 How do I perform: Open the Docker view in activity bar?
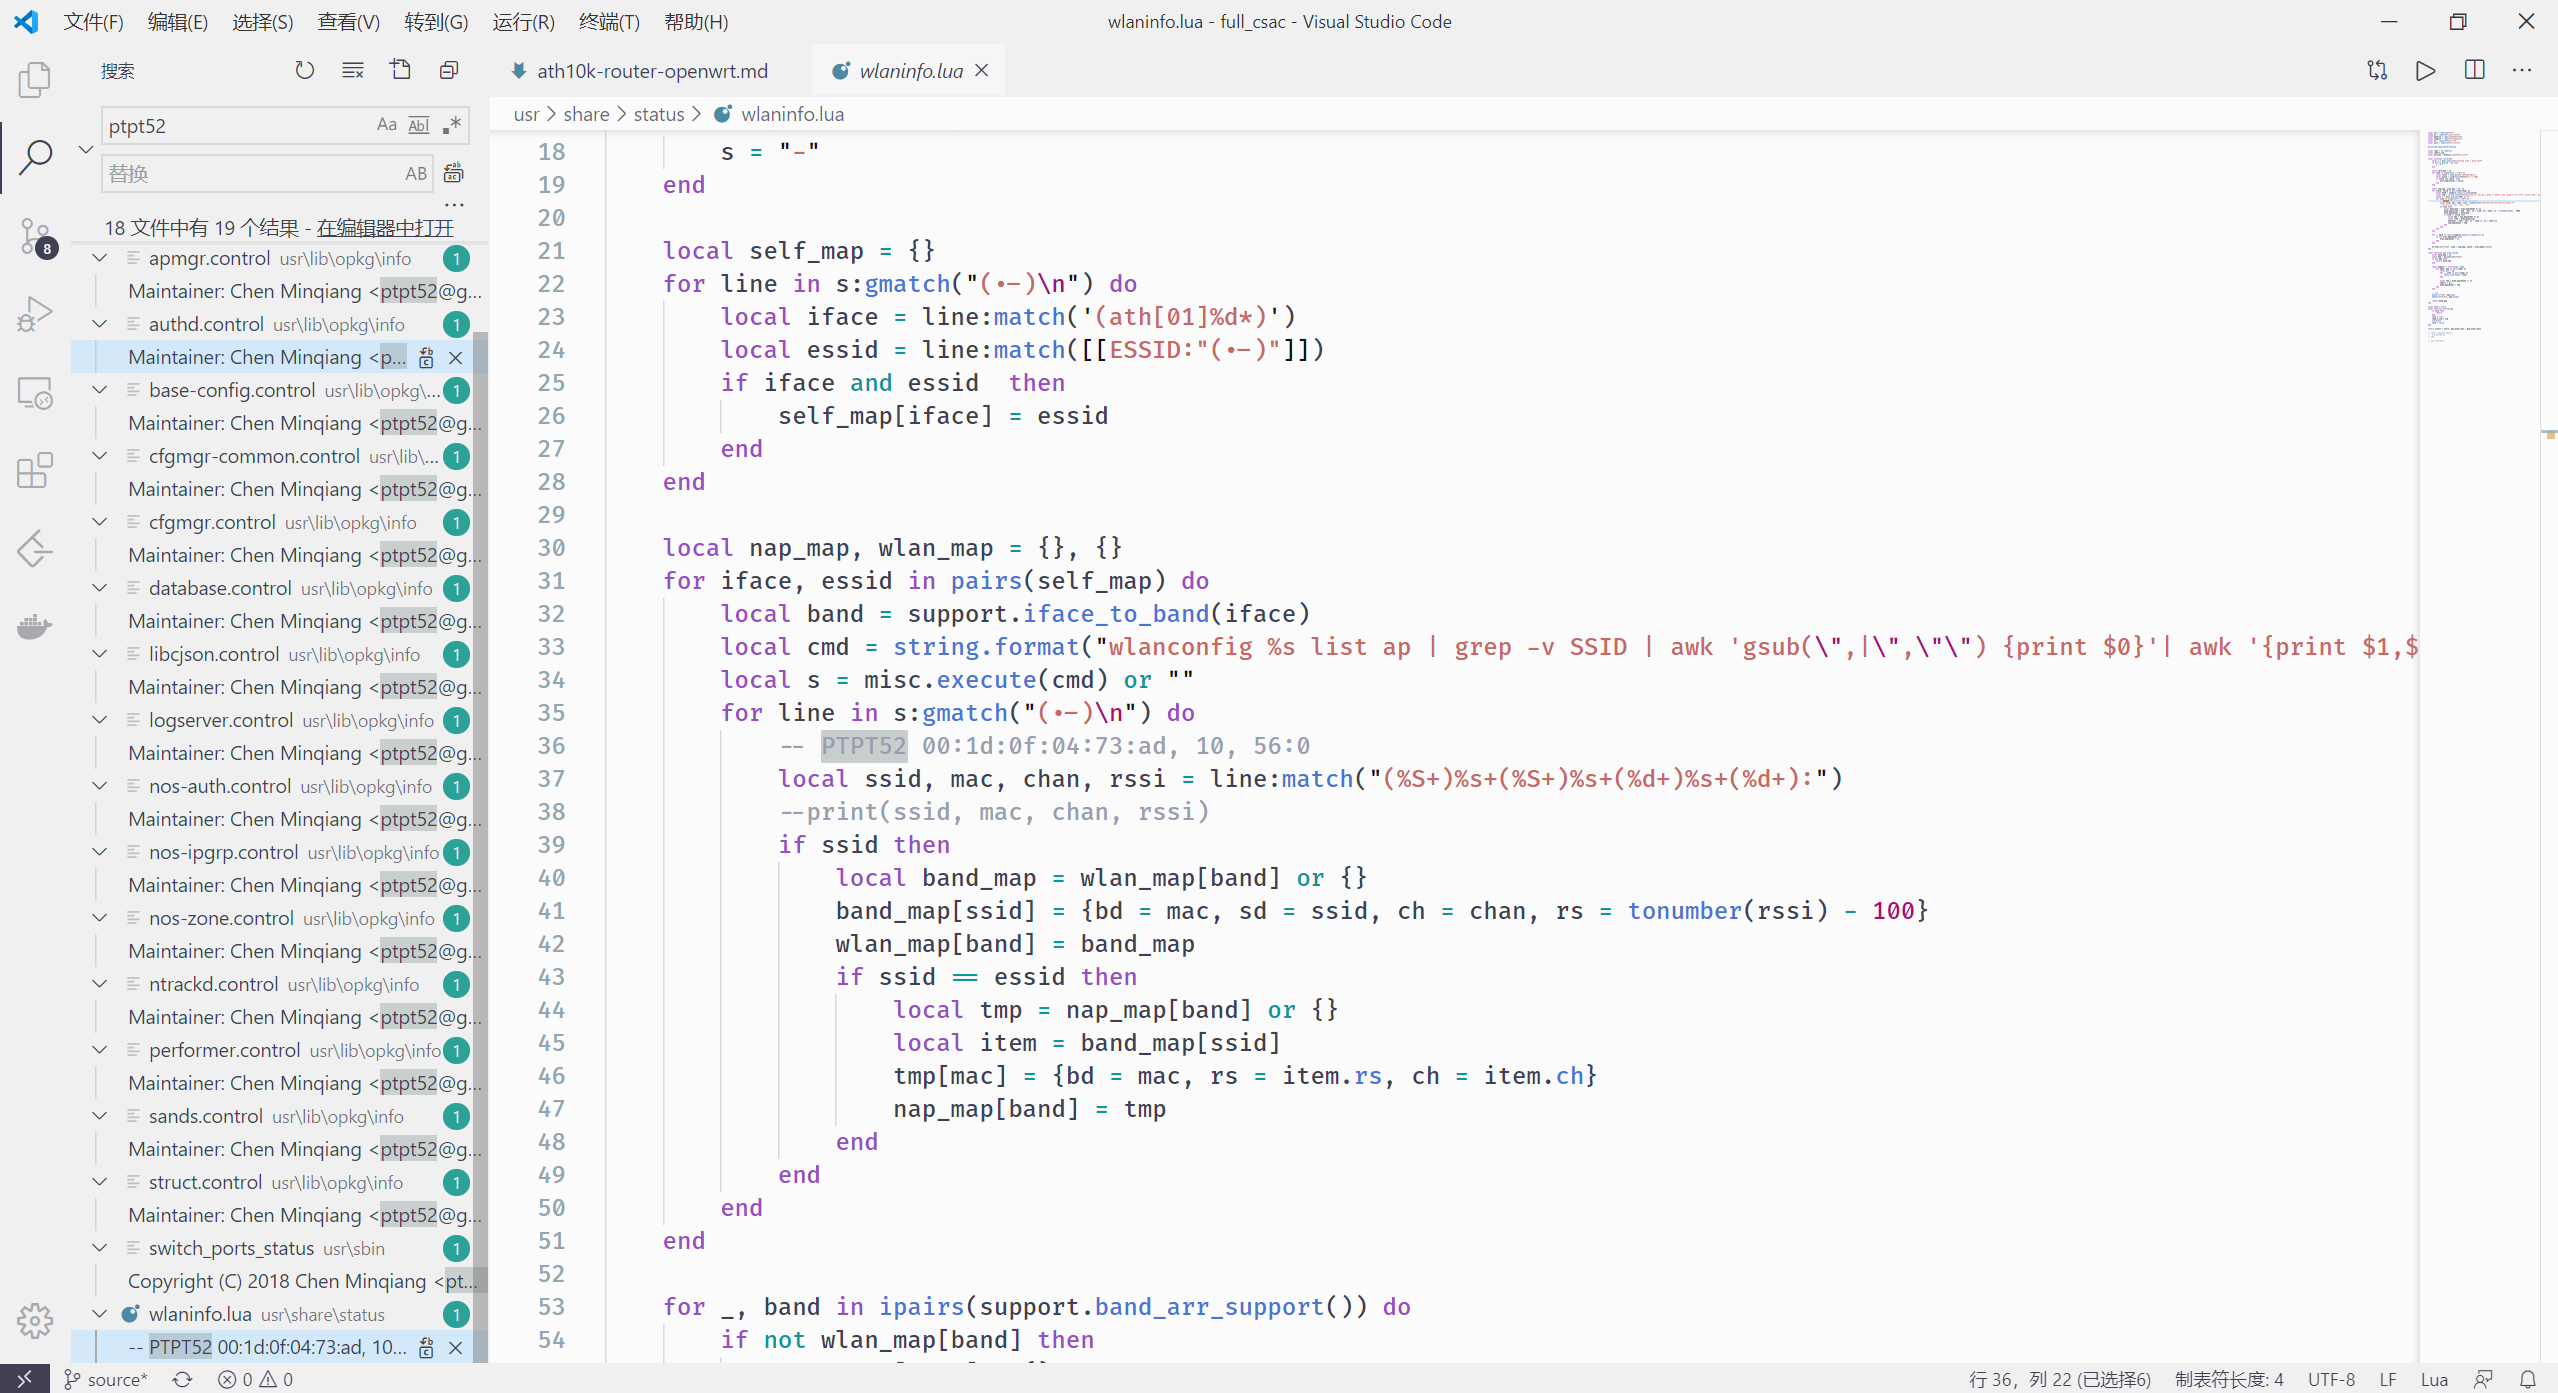pyautogui.click(x=35, y=627)
